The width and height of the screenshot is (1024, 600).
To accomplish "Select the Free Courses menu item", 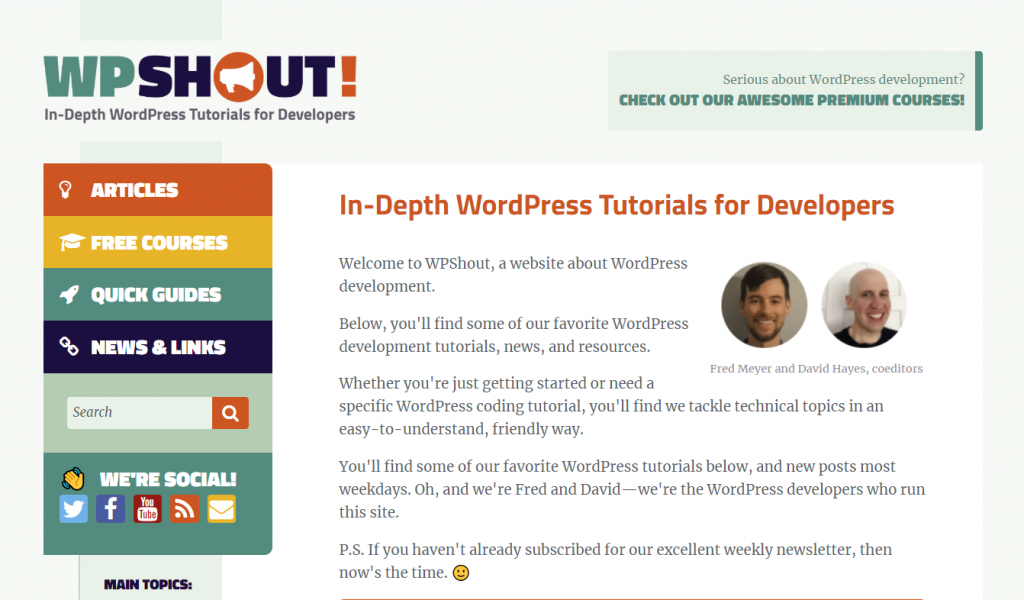I will click(159, 243).
